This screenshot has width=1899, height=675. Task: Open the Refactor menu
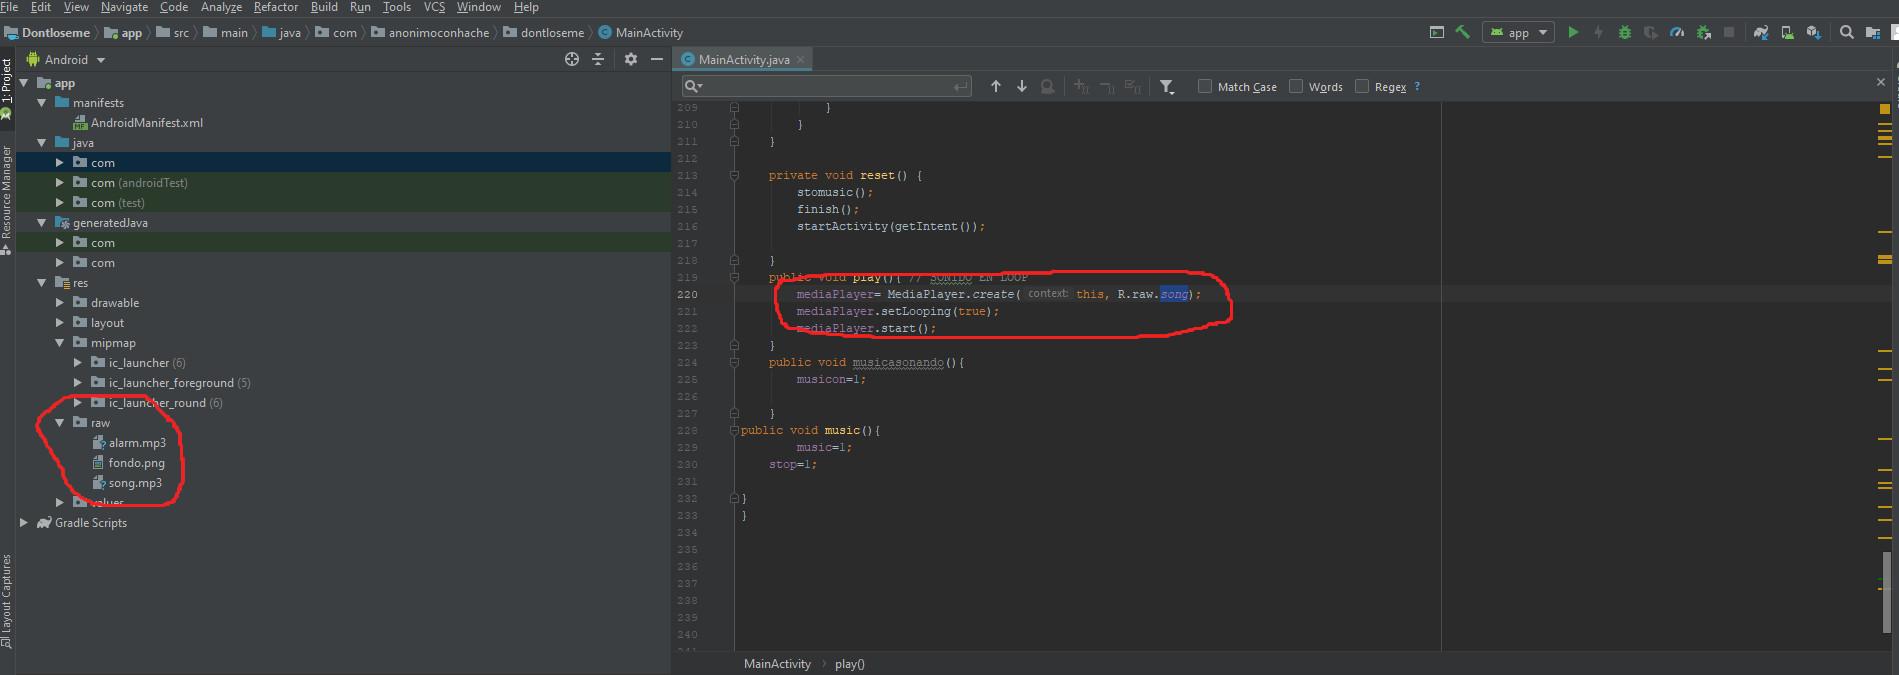coord(275,7)
